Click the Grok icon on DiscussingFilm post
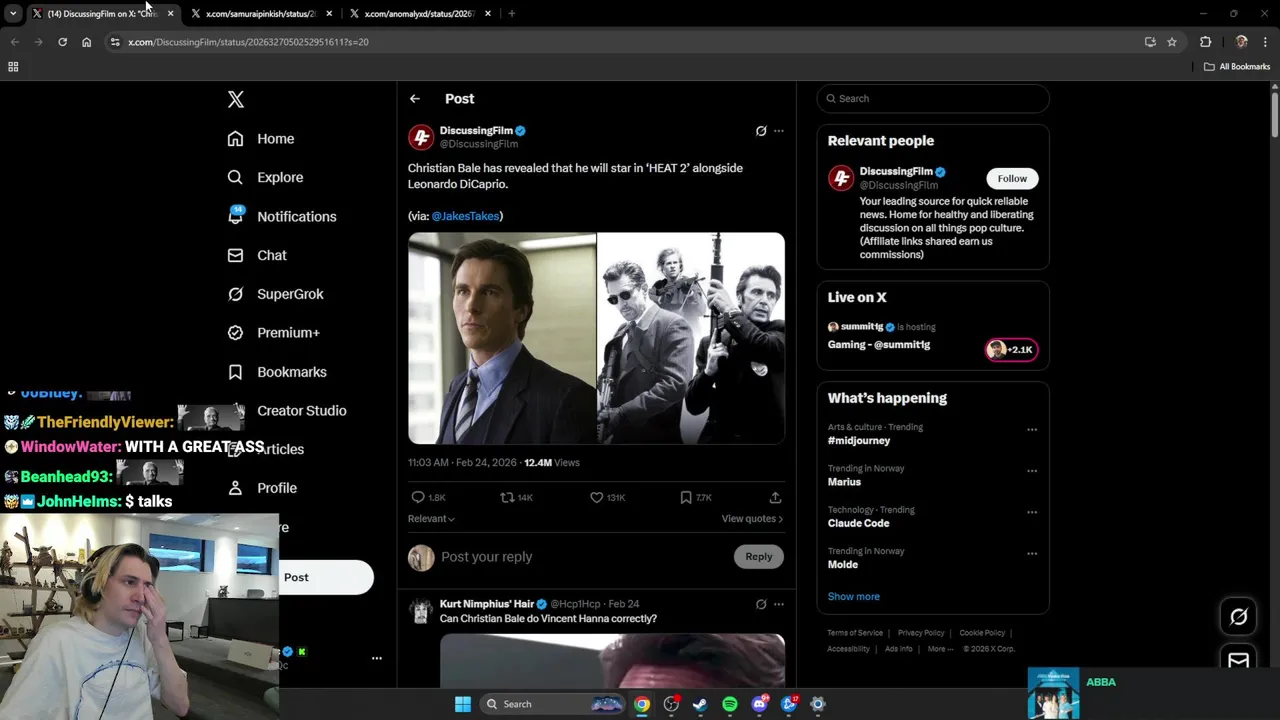This screenshot has width=1280, height=720. point(761,131)
